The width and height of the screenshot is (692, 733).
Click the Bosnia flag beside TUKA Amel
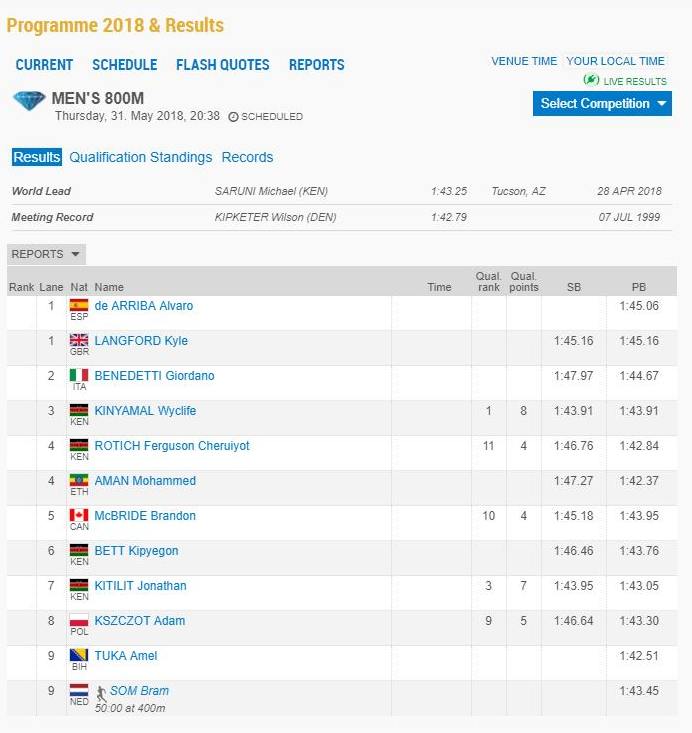click(78, 655)
